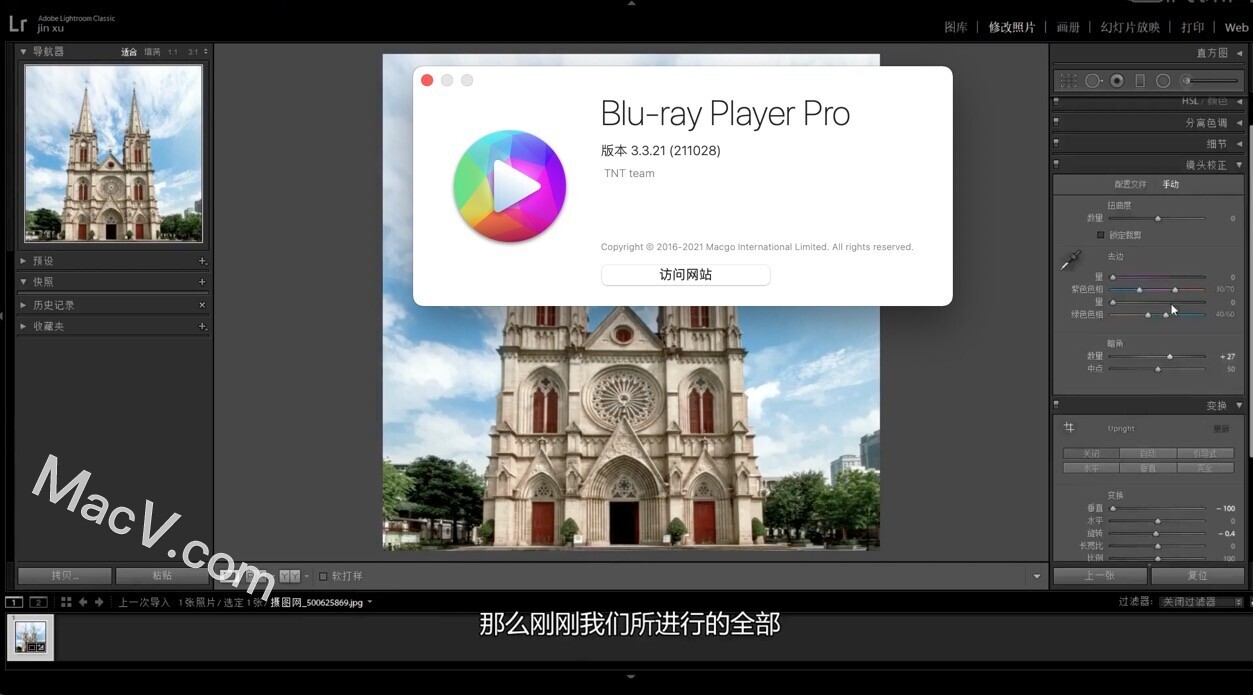
Task: Add collection with plus icon
Action: [x=202, y=326]
